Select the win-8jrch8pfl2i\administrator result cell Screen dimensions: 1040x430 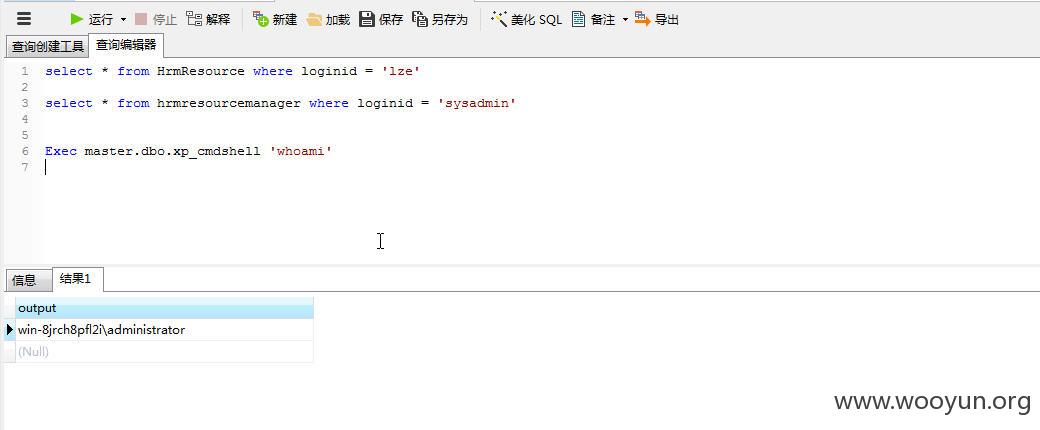(164, 330)
